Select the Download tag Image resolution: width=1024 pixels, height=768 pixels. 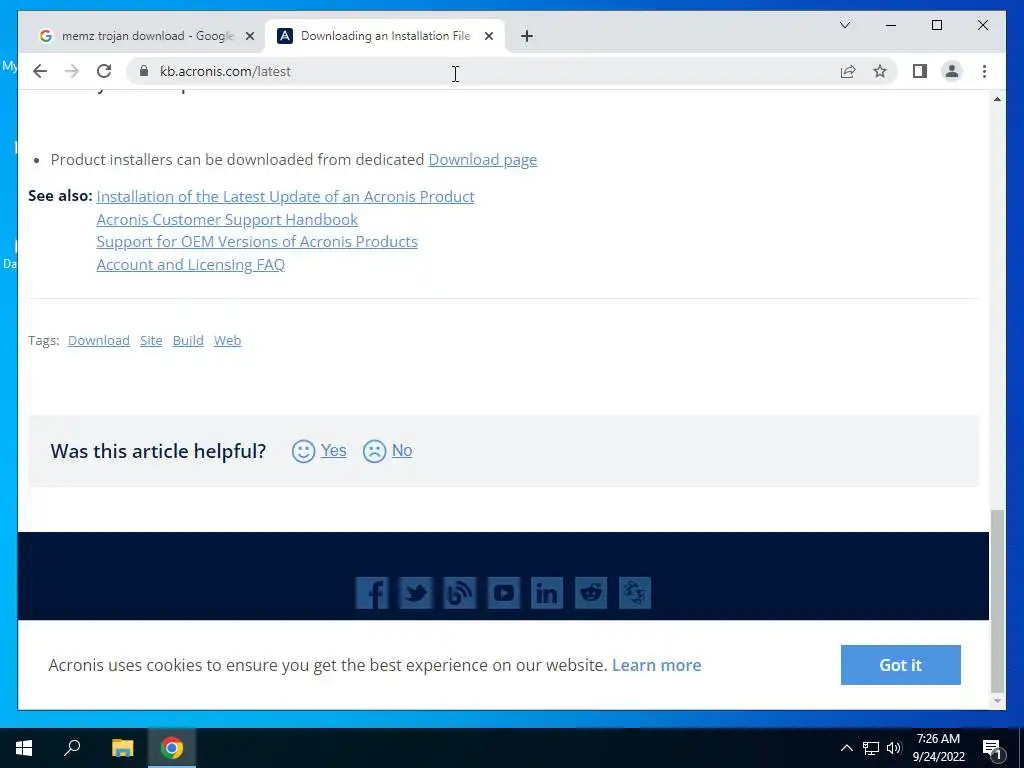point(99,340)
